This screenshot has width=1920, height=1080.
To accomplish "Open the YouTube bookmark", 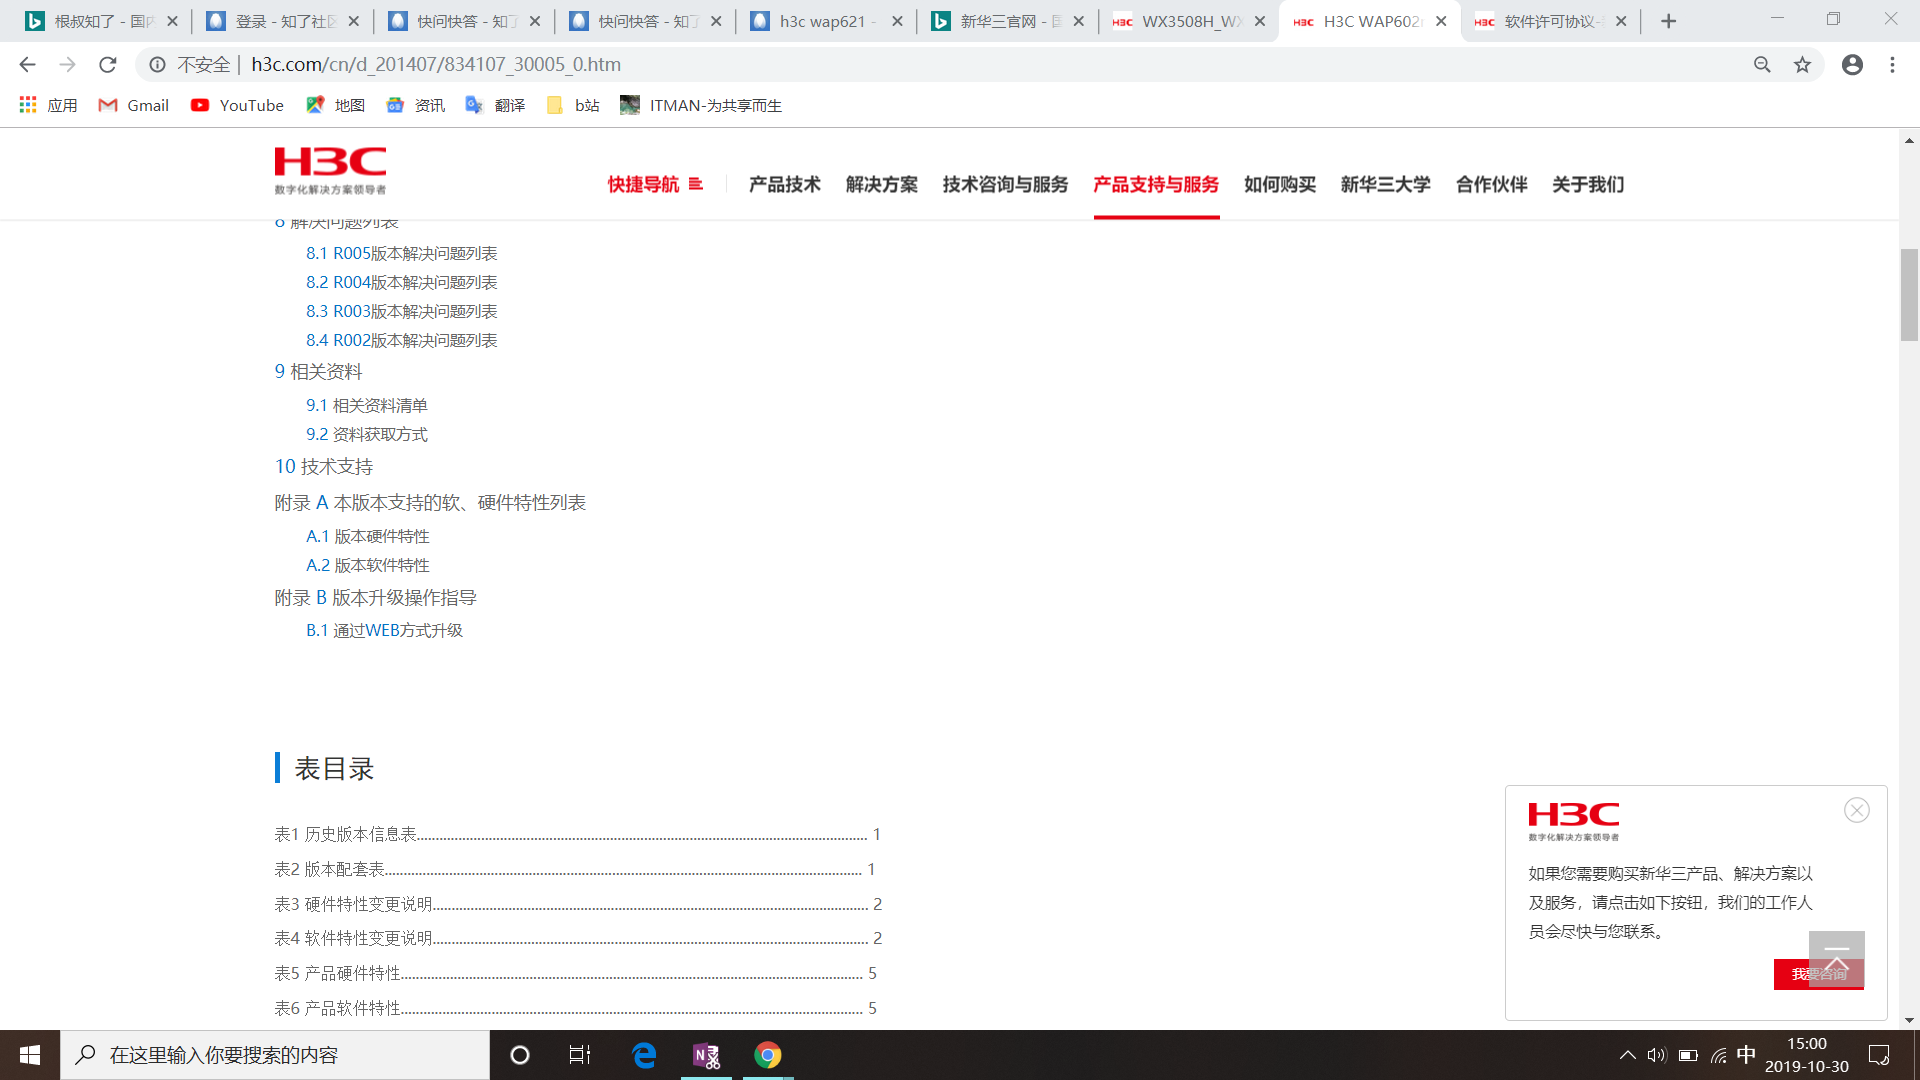I will [x=237, y=105].
